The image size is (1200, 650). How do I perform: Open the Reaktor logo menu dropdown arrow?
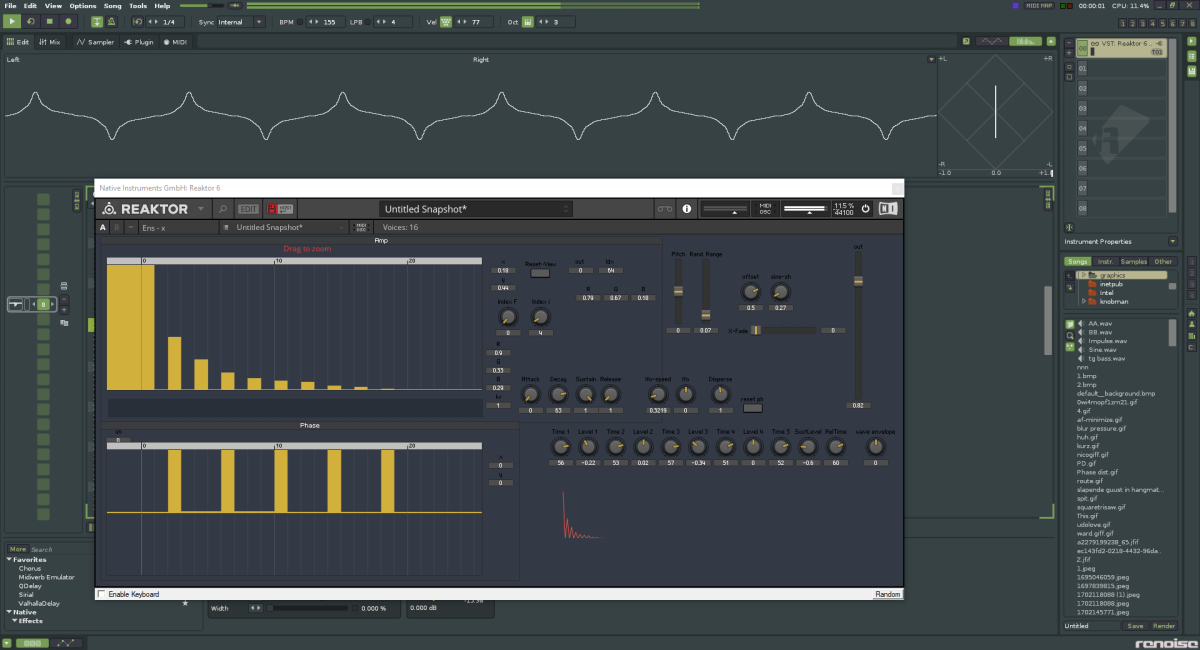tap(201, 209)
